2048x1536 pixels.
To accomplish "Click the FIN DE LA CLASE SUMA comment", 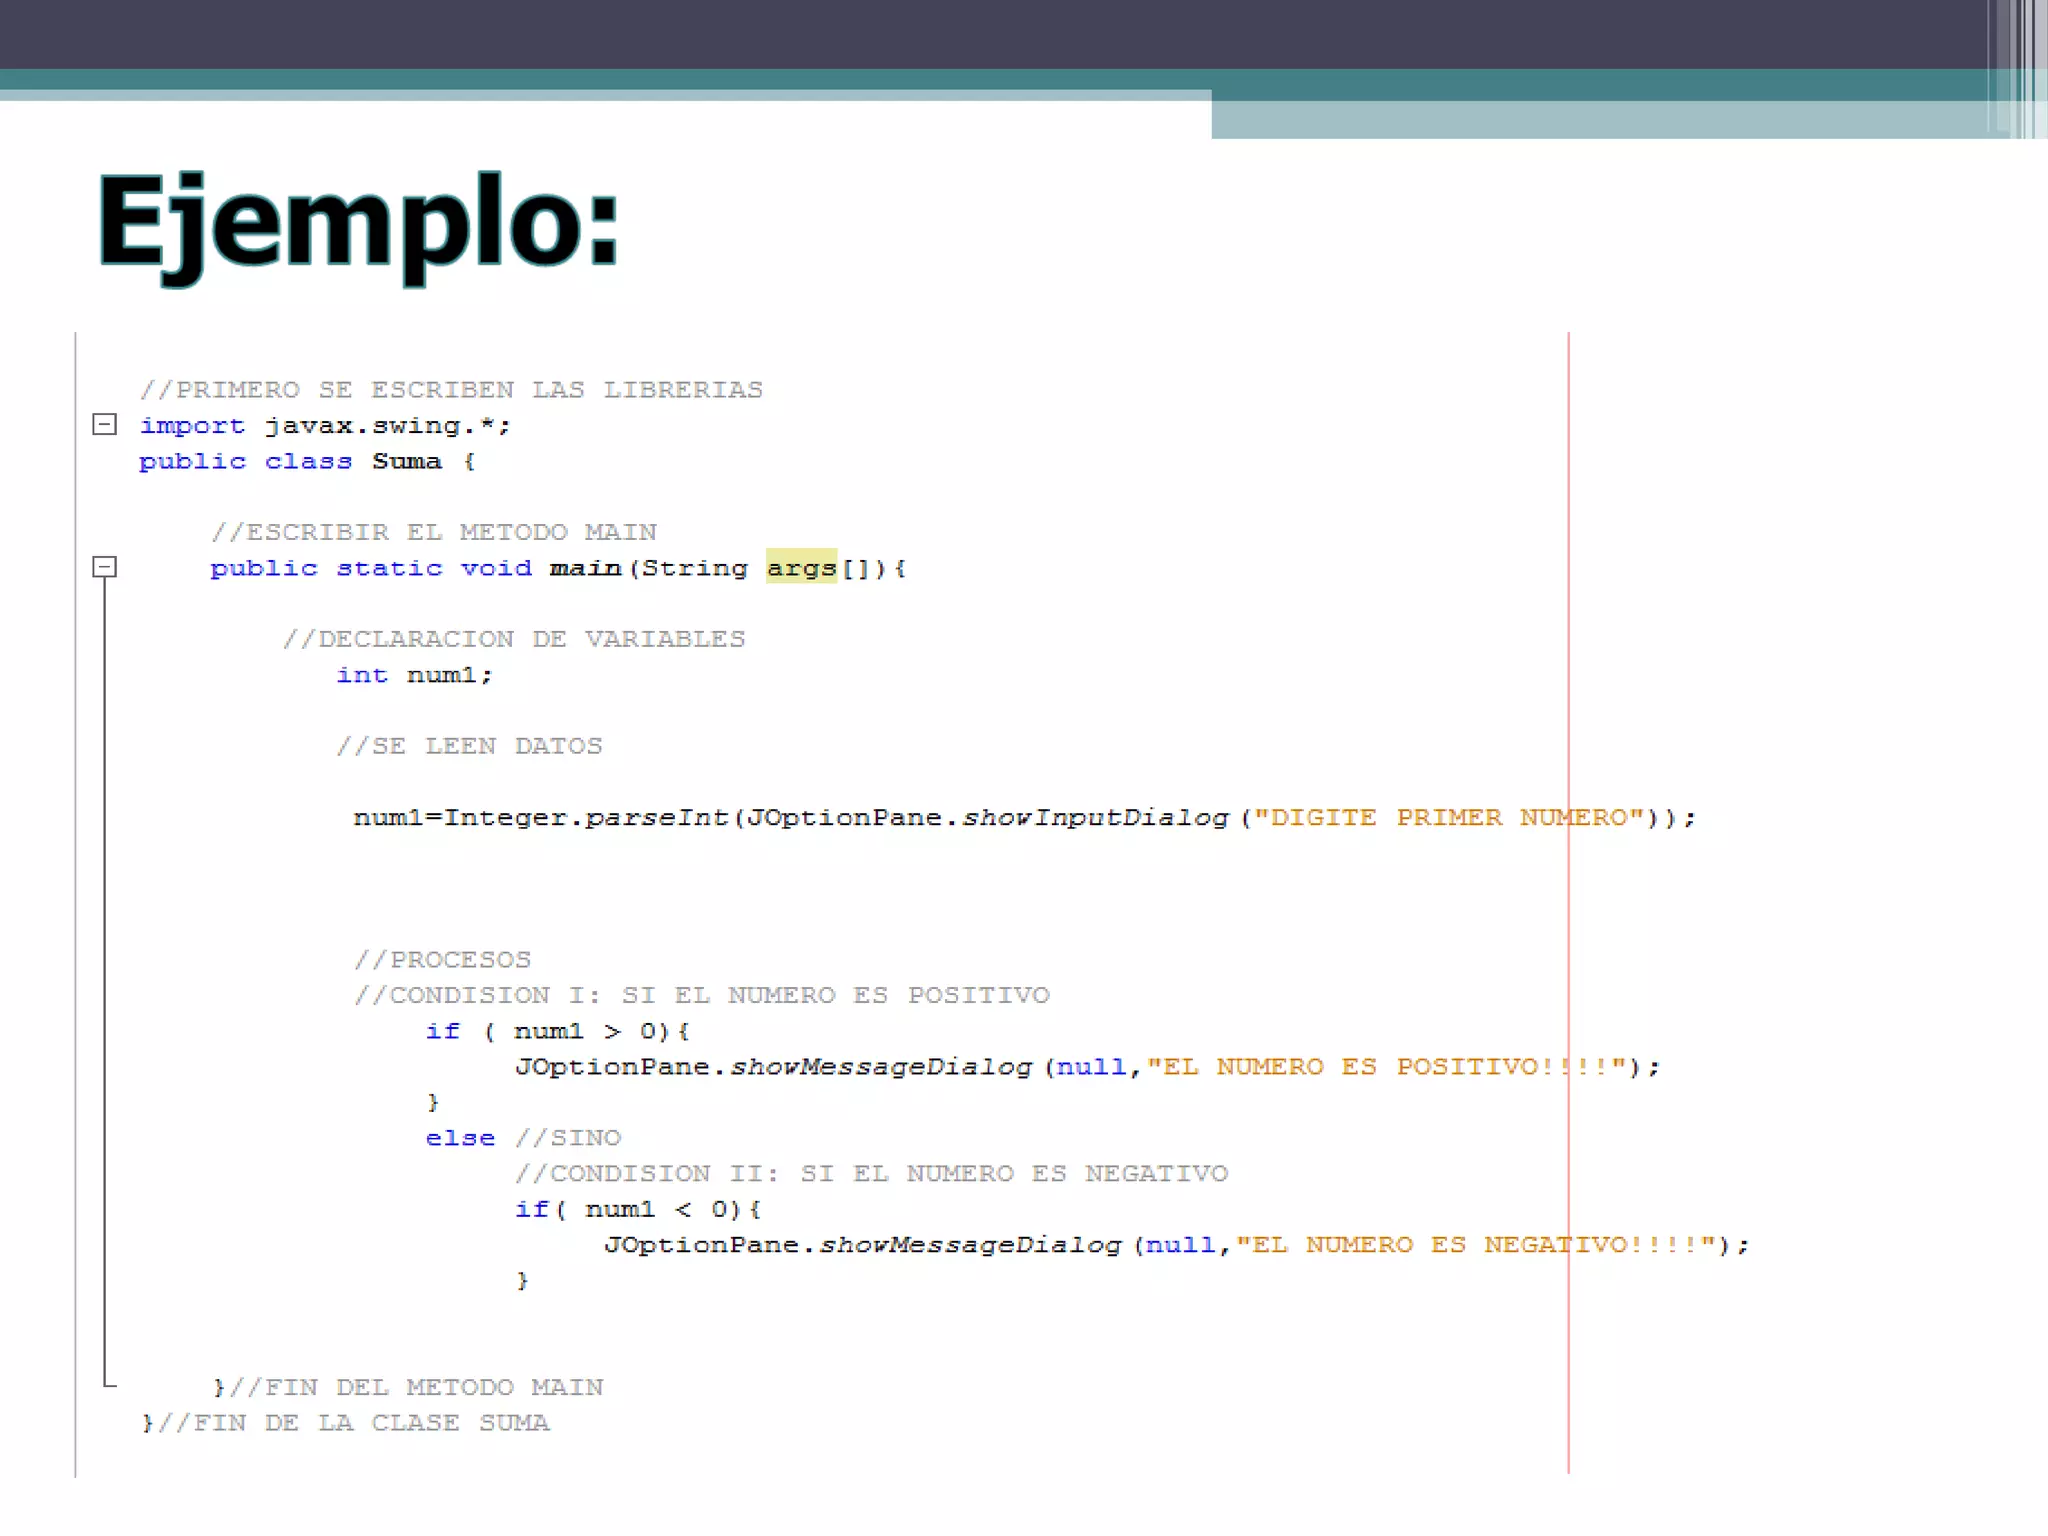I will click(x=355, y=1423).
